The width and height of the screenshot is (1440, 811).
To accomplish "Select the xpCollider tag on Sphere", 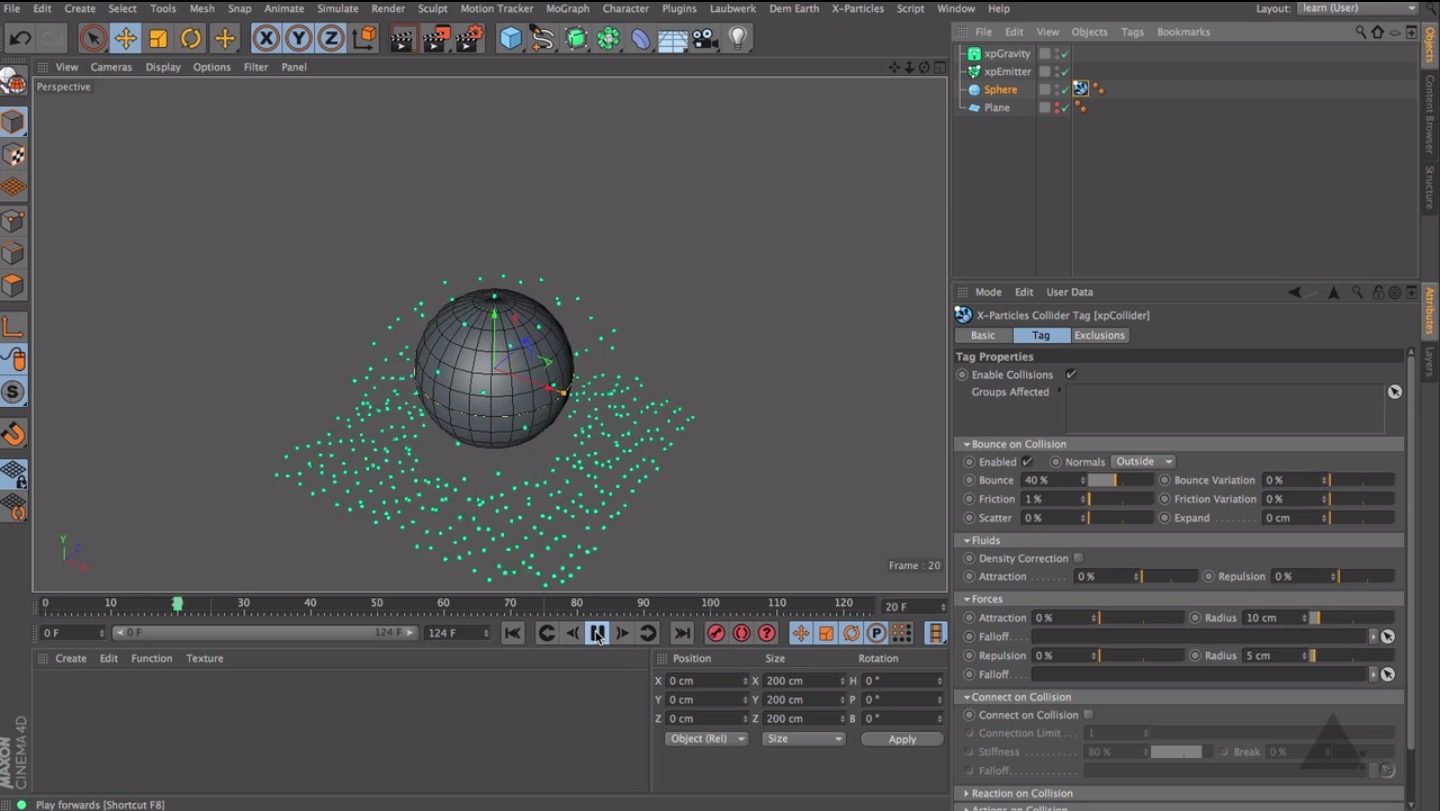I will (x=1081, y=89).
